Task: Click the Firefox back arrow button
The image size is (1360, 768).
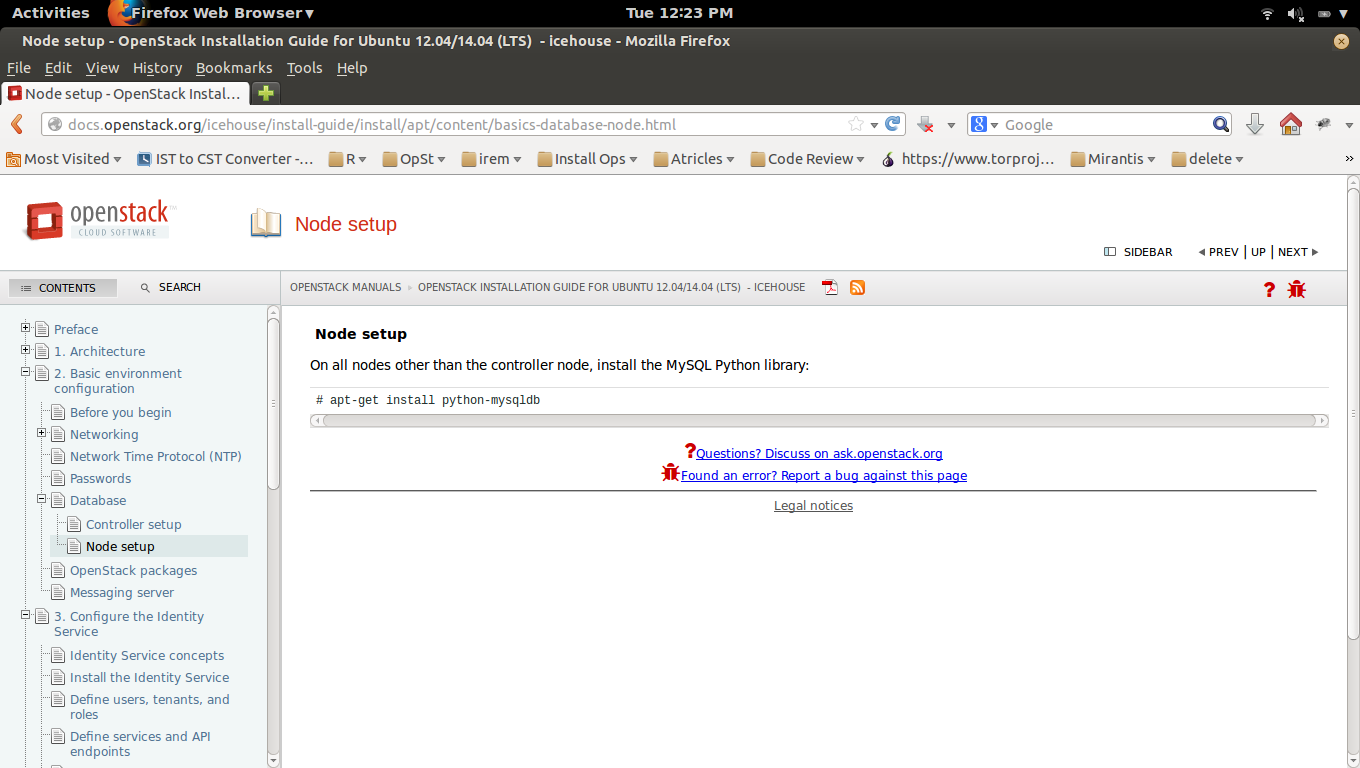Action: pyautogui.click(x=16, y=124)
